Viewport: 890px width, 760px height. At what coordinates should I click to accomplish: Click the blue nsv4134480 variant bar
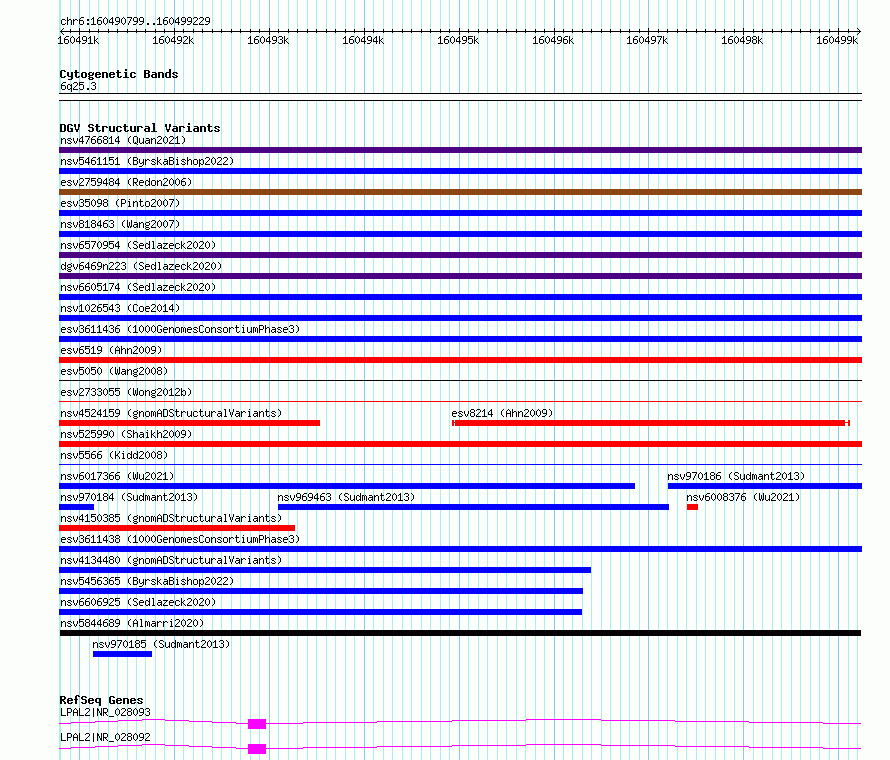[x=325, y=570]
